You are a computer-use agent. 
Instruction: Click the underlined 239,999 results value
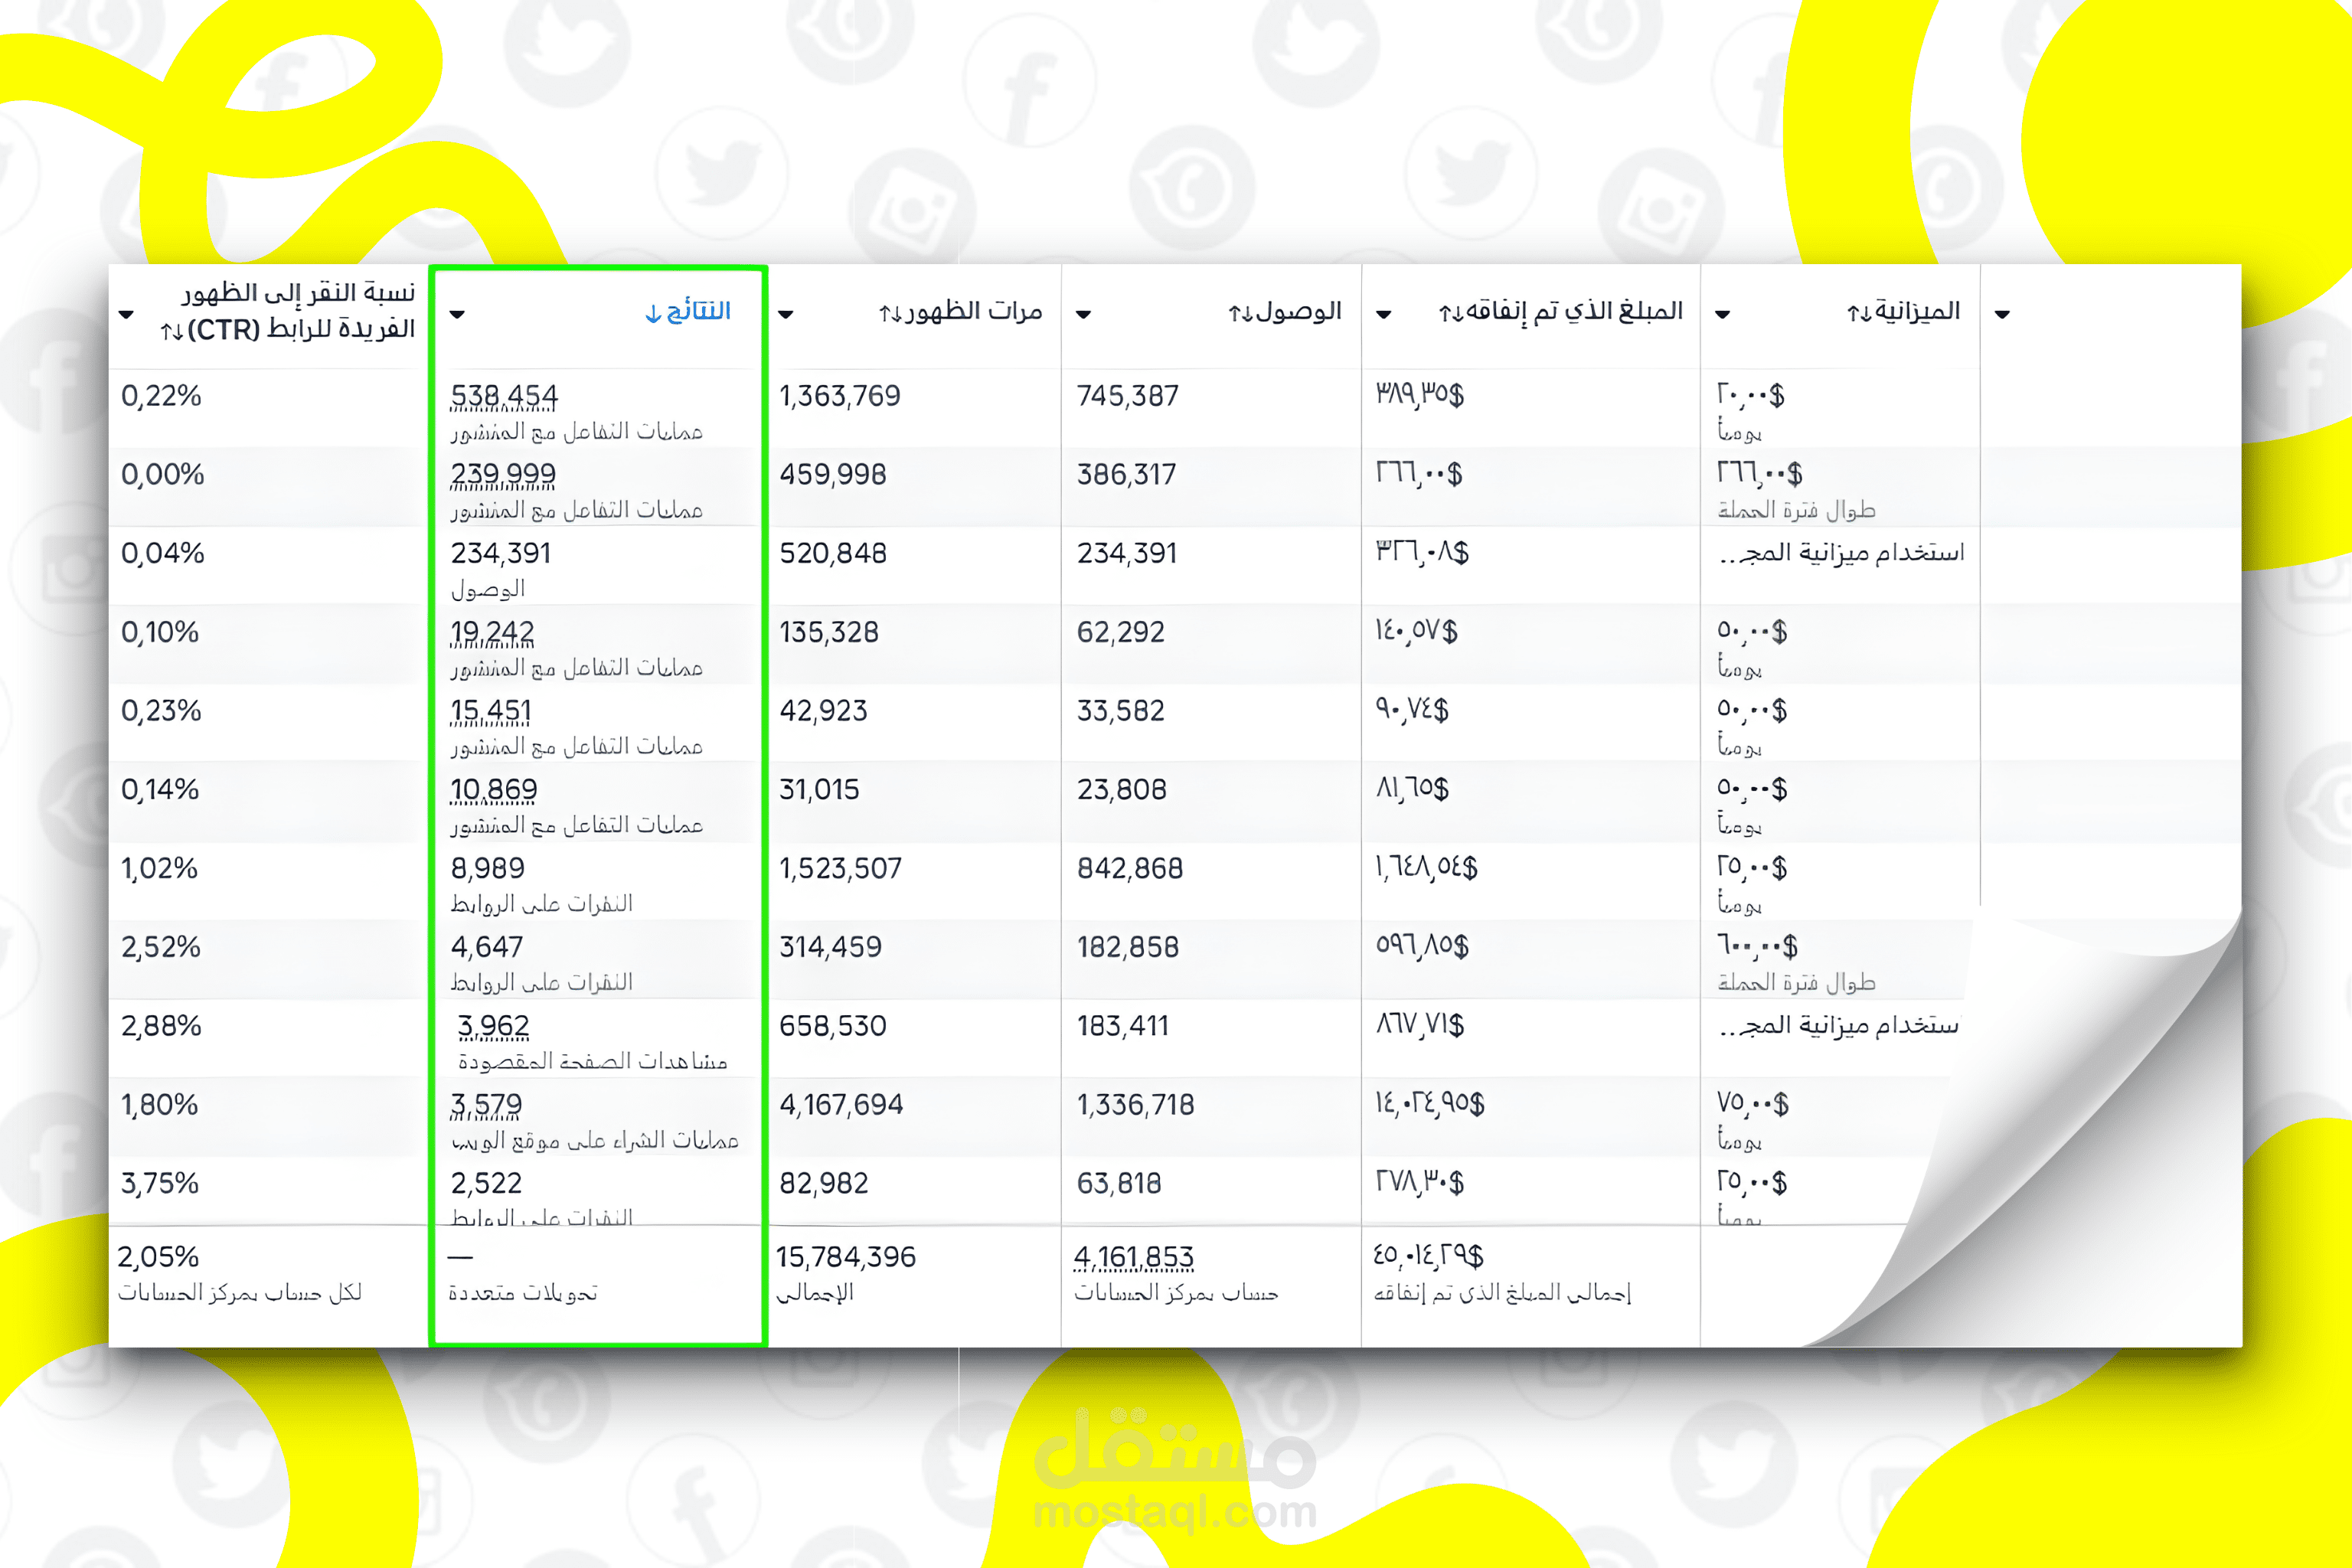[503, 474]
